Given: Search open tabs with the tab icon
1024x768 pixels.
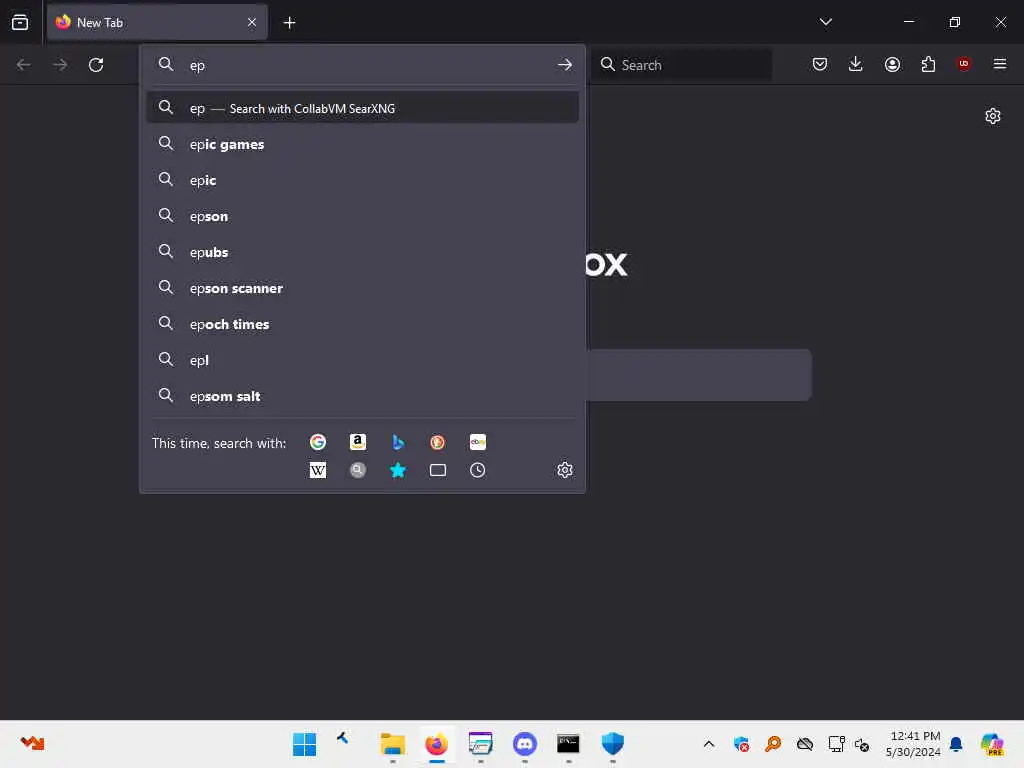Looking at the screenshot, I should tap(438, 470).
